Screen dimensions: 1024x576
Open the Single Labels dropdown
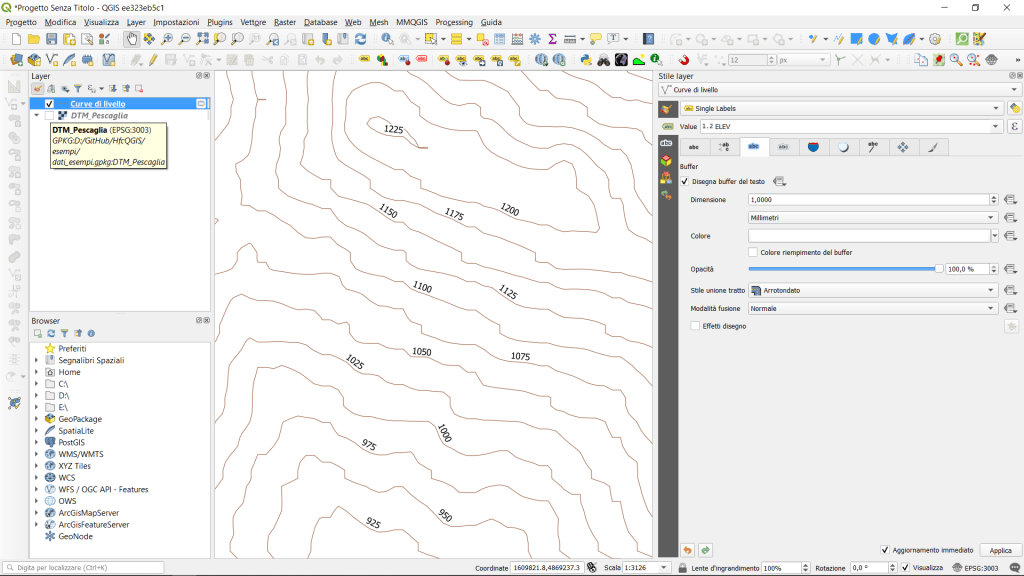(x=840, y=108)
